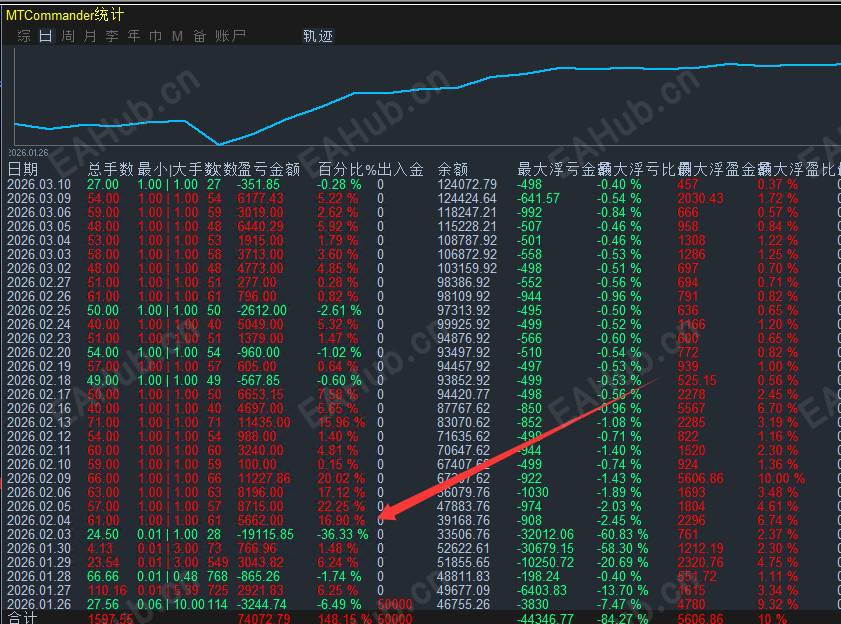Click the total floating loss -44346.77
This screenshot has height=624, width=841.
(545, 618)
